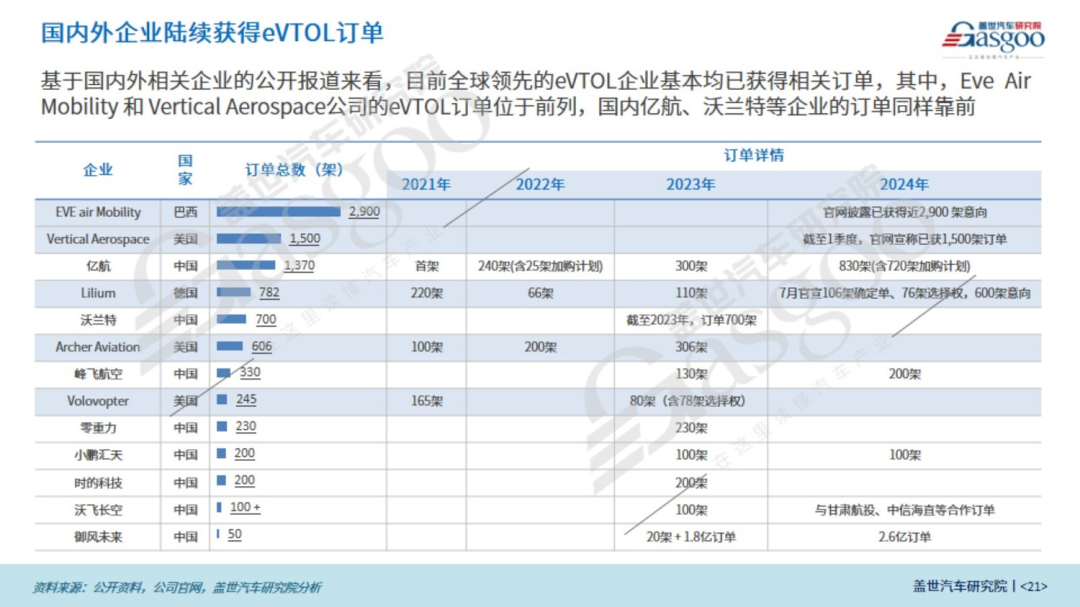
Task: Click the source note '资料来源' in footer
Action: tap(177, 587)
